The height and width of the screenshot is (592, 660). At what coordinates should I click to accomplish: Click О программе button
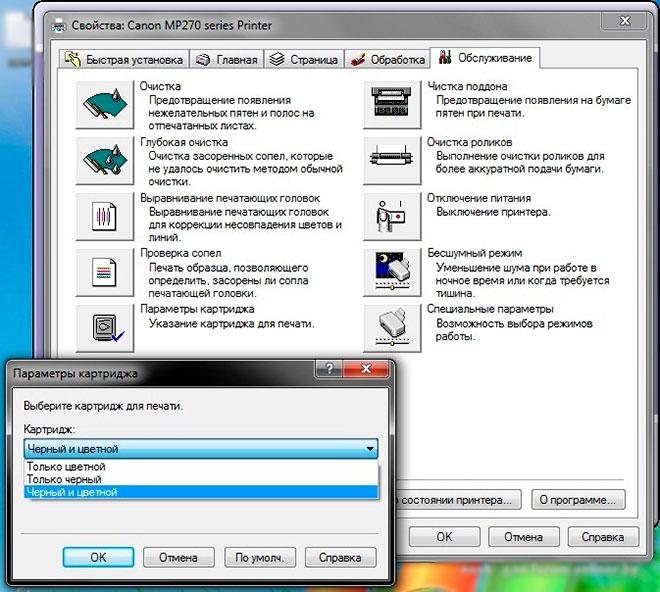(x=578, y=500)
